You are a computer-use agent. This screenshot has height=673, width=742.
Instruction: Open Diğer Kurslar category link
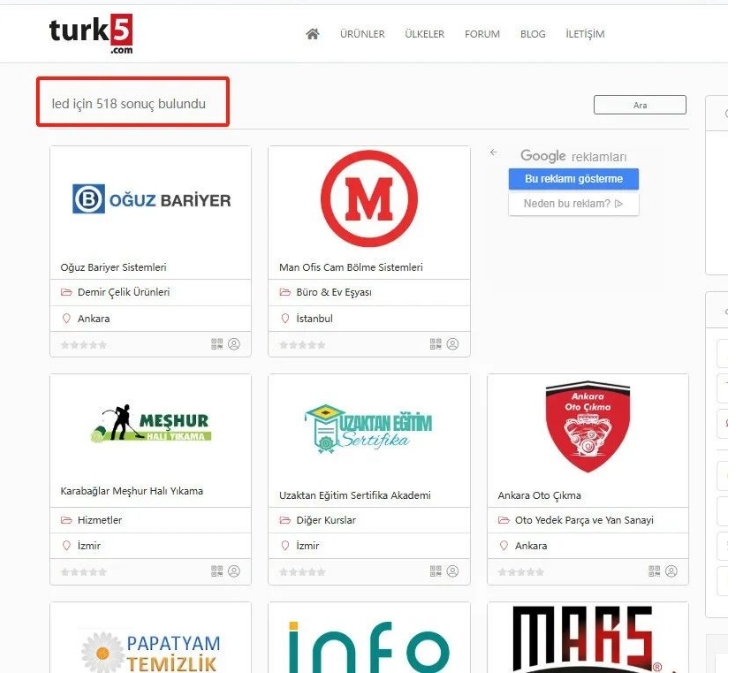326,520
